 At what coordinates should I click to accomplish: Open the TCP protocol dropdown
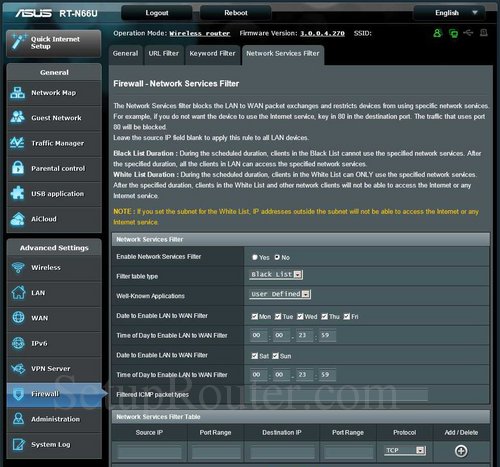405,450
